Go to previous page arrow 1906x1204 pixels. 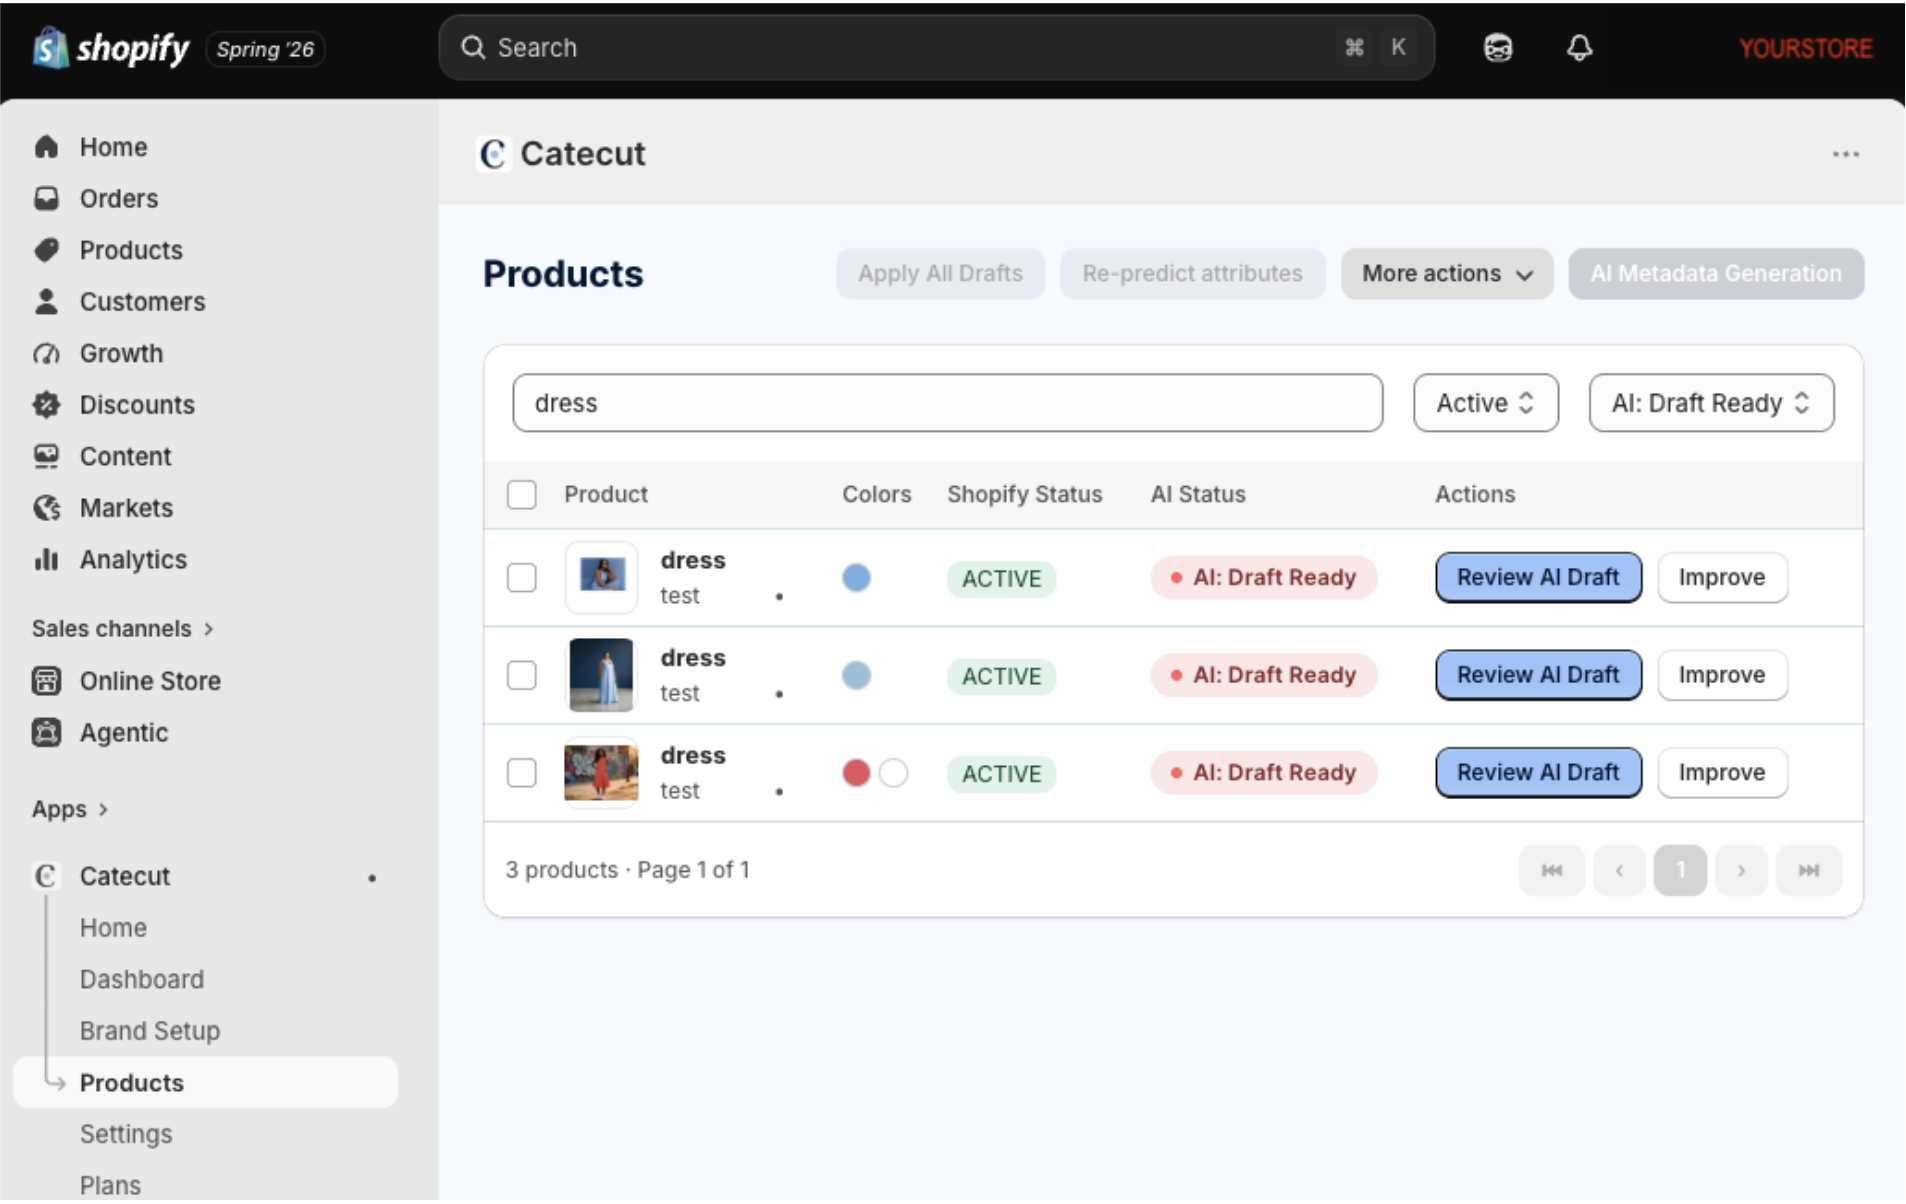pos(1619,870)
